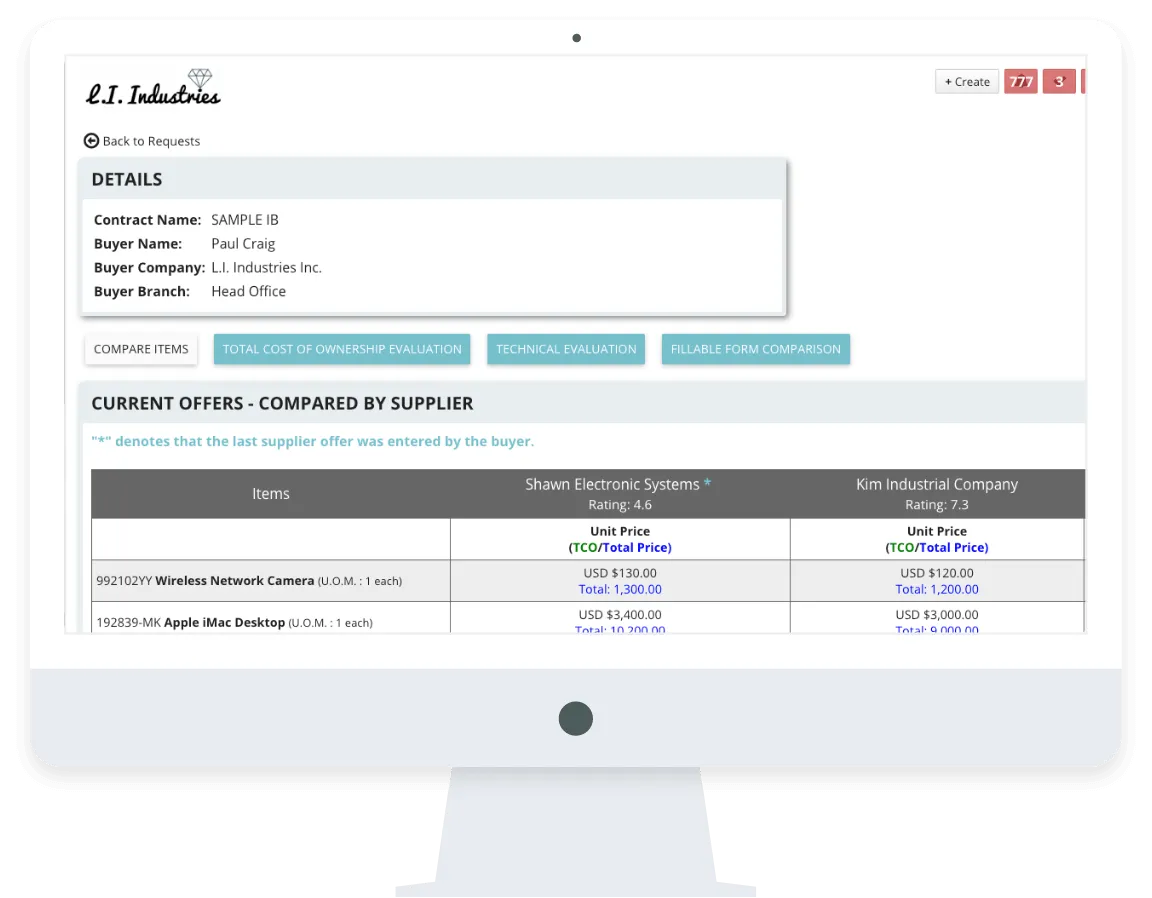Click the Items column header

tap(270, 494)
